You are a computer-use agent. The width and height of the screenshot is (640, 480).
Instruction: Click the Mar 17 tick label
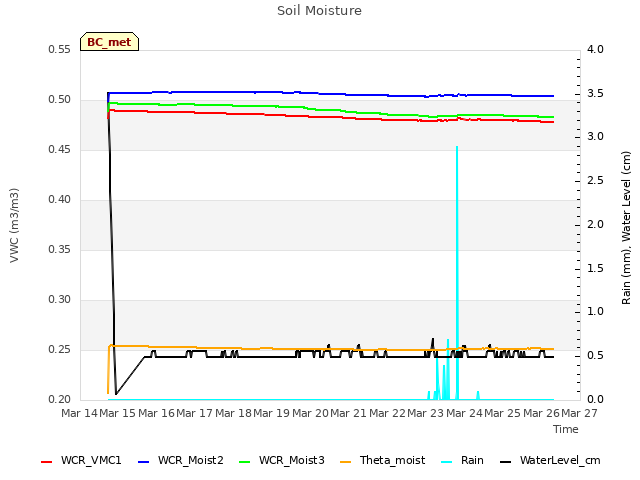point(195,413)
